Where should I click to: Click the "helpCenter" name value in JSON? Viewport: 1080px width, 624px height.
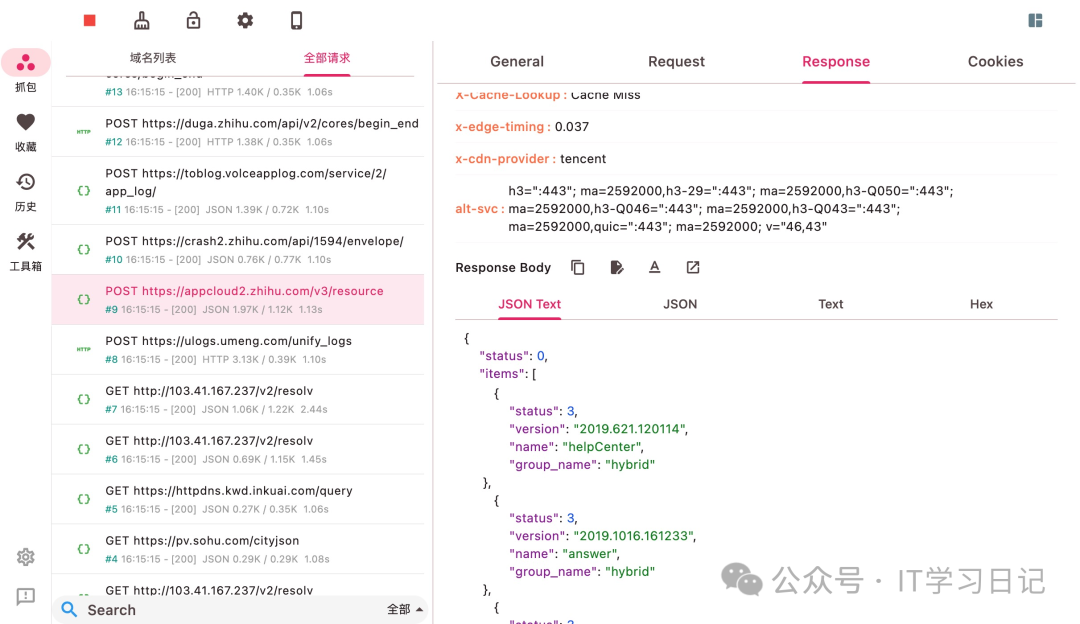[603, 447]
